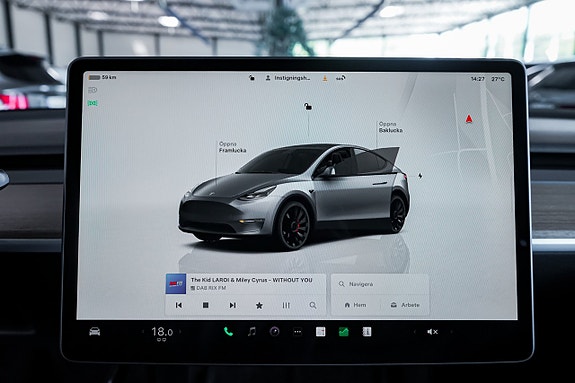The width and height of the screenshot is (575, 383).
Task: Tap the charge port lightning icon
Action: 420,176
